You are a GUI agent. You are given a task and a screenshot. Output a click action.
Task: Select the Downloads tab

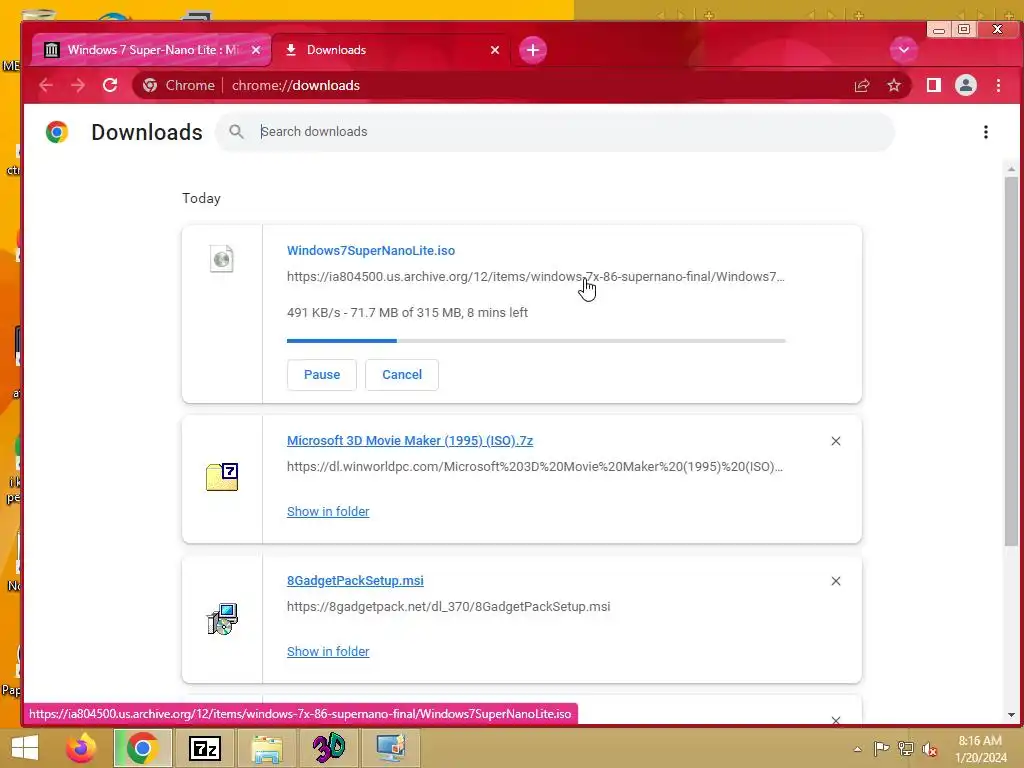pos(391,50)
